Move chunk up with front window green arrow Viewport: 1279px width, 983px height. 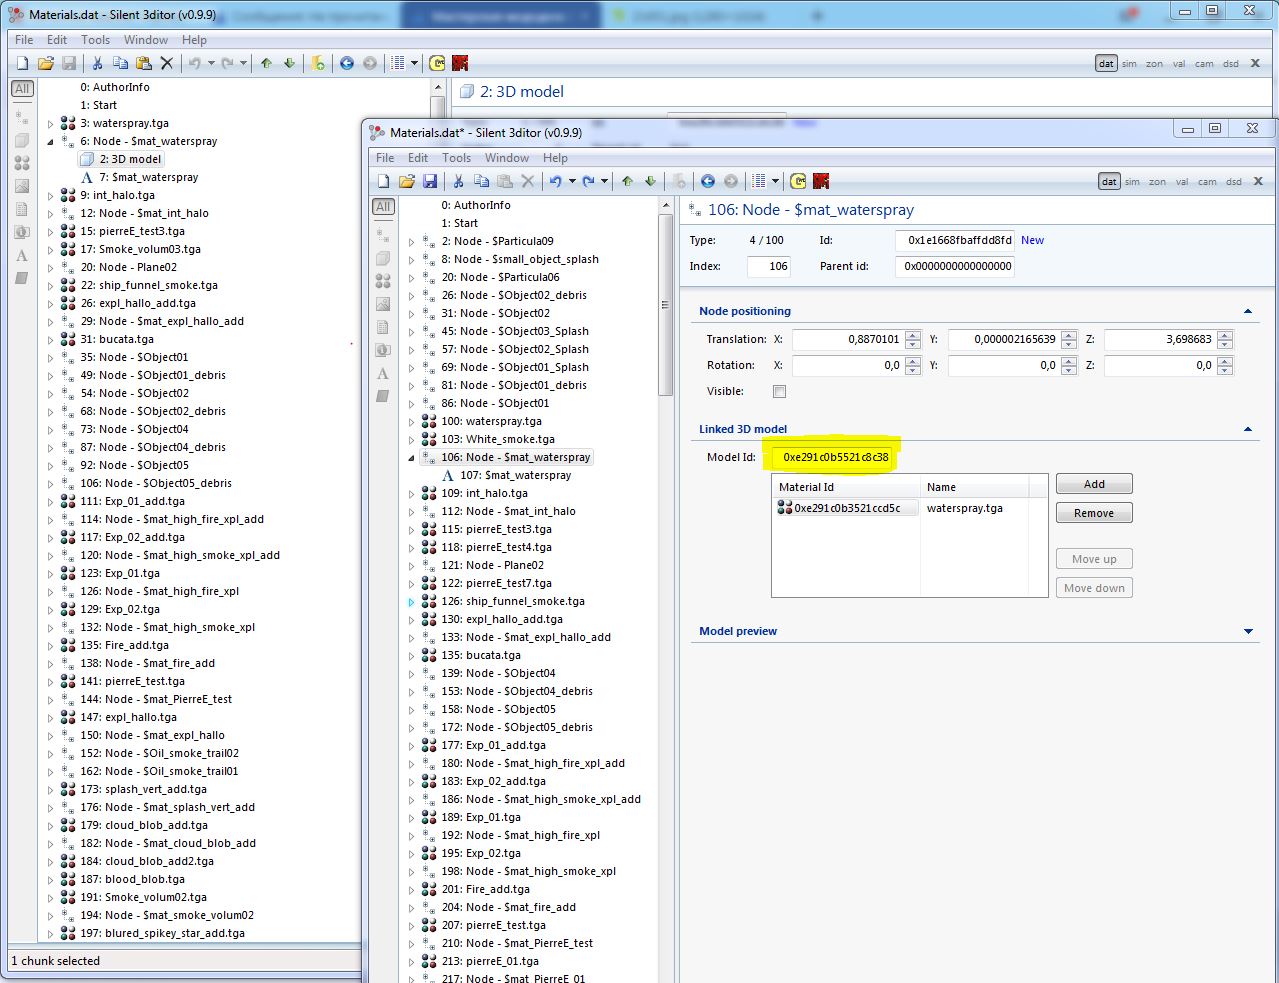pos(627,181)
